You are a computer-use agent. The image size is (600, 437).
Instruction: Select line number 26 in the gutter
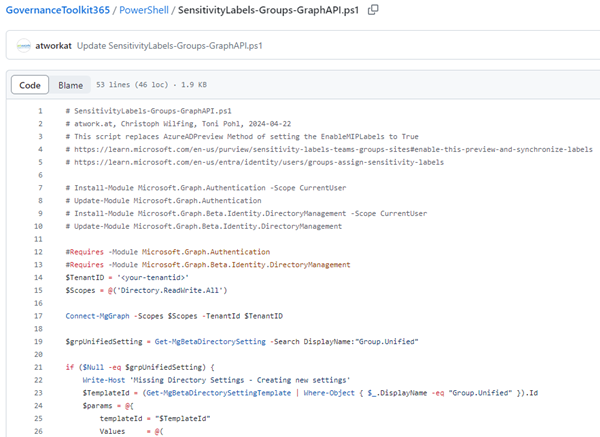[38, 431]
